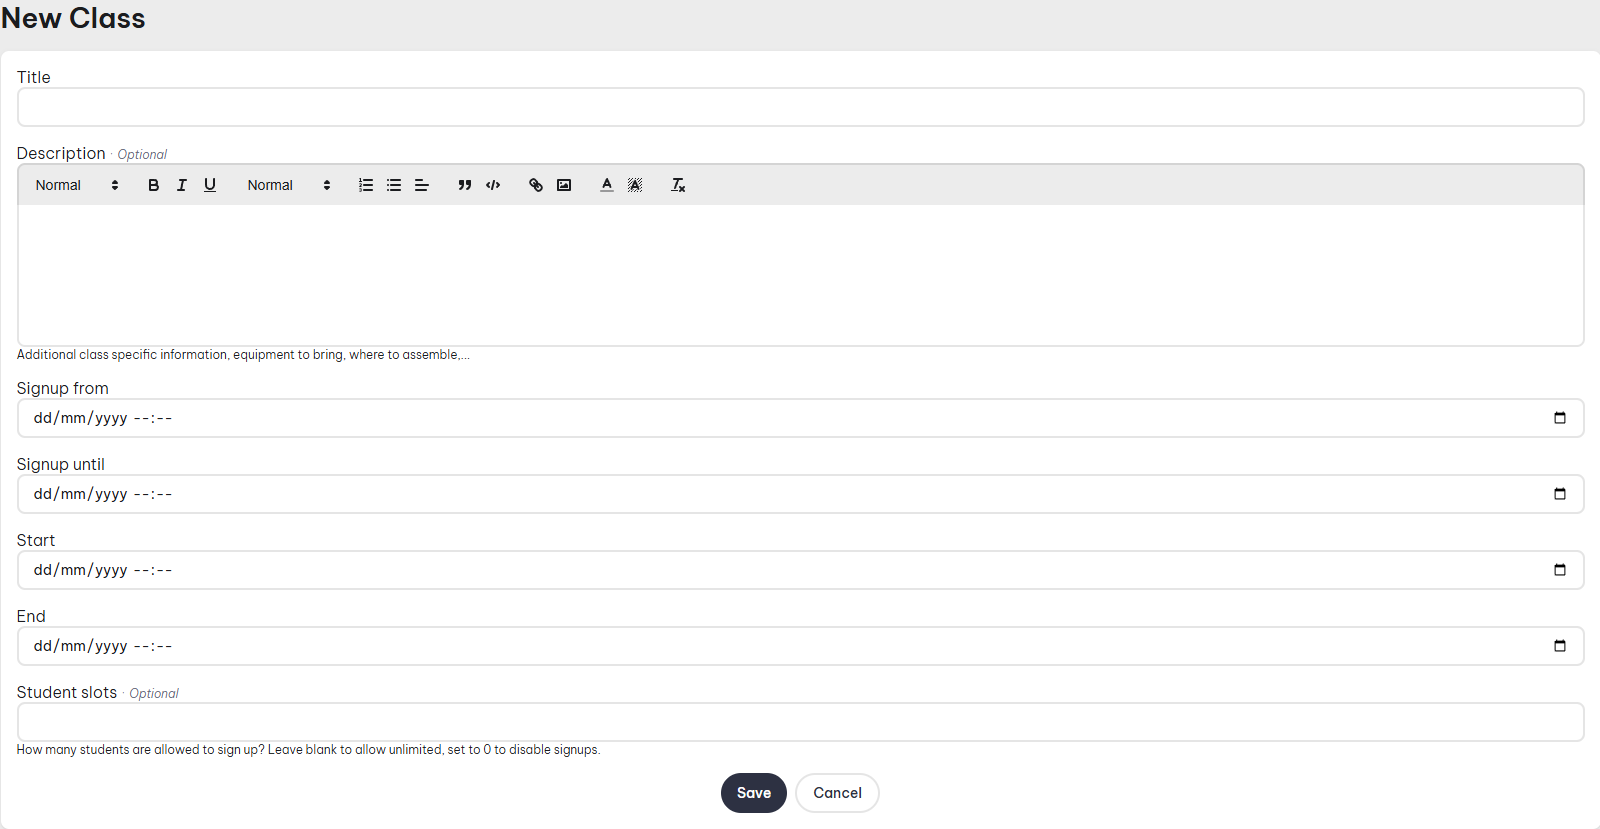Apply blockquote formatting

pyautogui.click(x=464, y=185)
